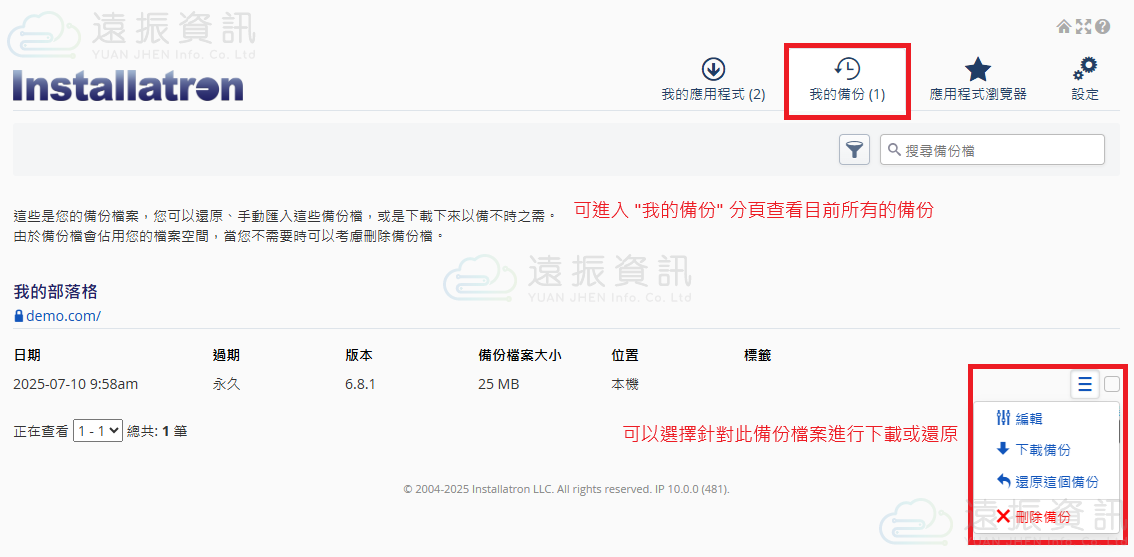Select 編輯 from the backup menu
The width and height of the screenshot is (1134, 557).
pyautogui.click(x=1028, y=419)
